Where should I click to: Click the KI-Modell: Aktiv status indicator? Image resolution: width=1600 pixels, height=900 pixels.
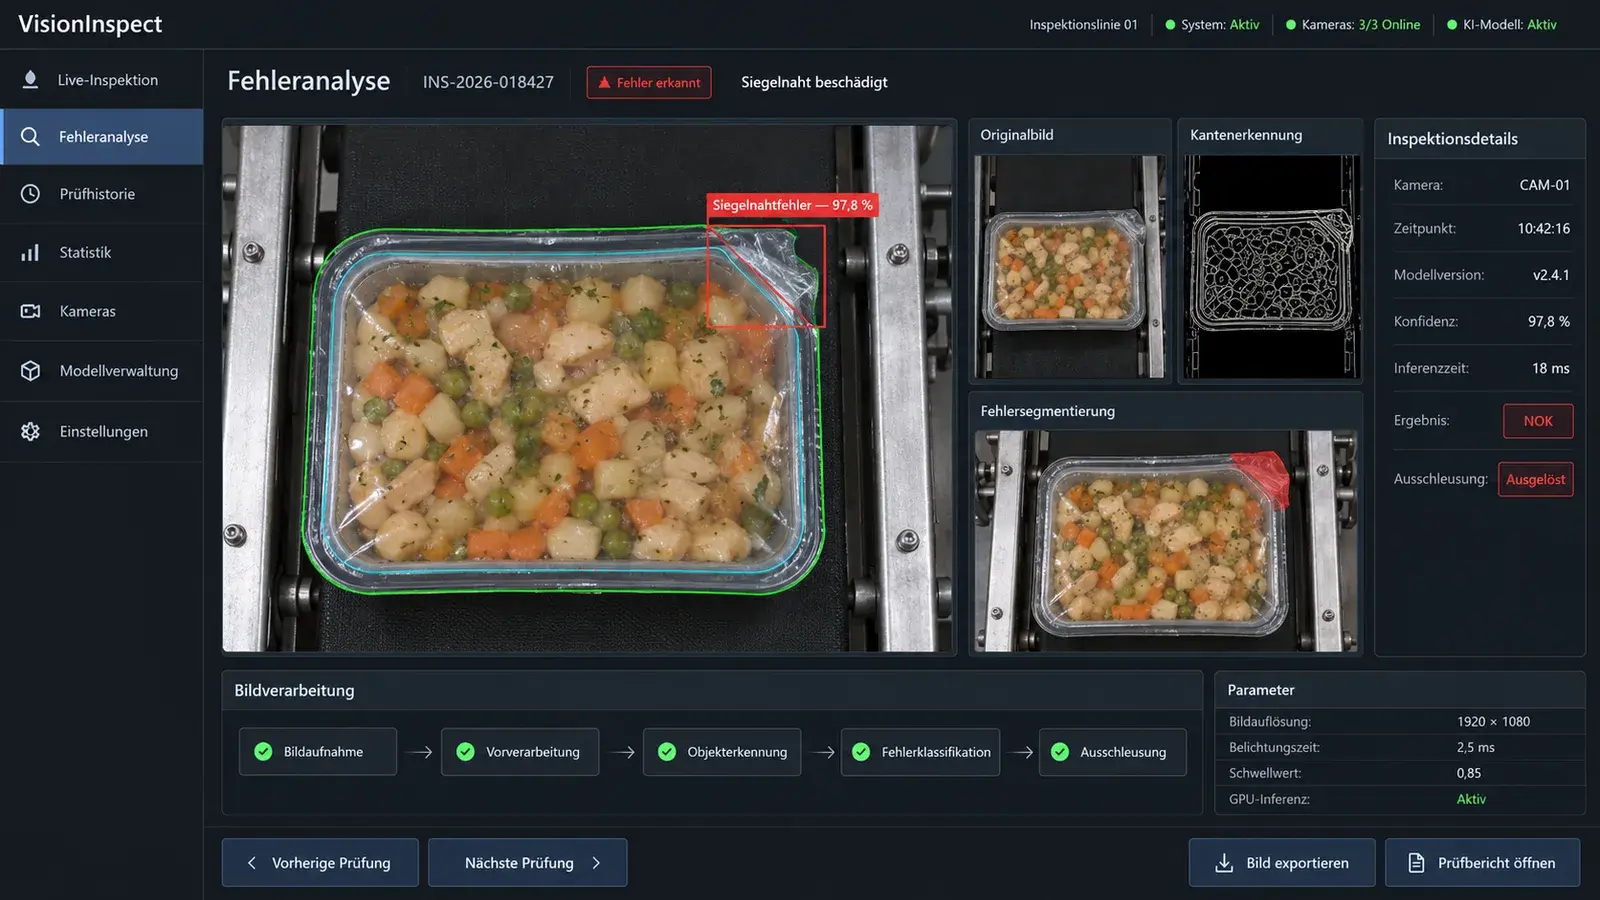[1502, 25]
